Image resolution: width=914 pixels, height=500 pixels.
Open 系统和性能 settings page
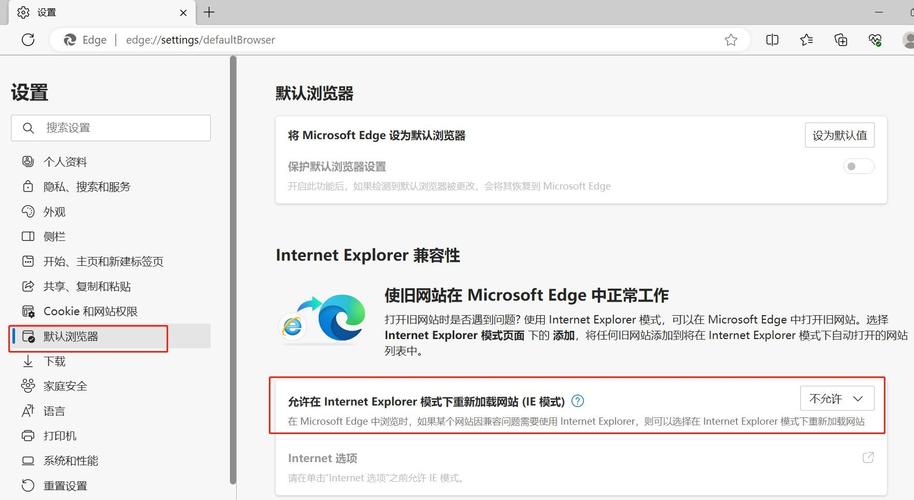(70, 461)
